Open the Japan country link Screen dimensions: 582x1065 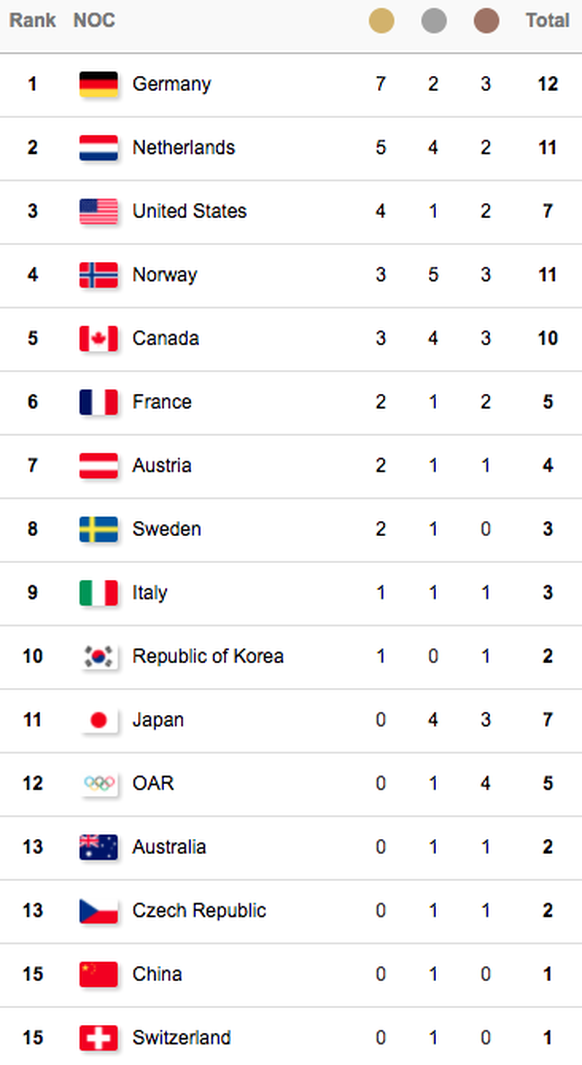158,720
